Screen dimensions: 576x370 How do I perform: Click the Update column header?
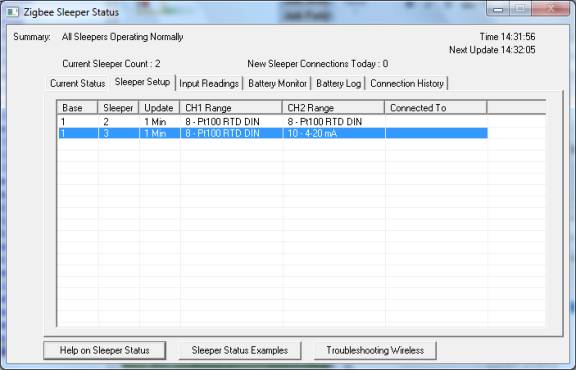[x=159, y=108]
